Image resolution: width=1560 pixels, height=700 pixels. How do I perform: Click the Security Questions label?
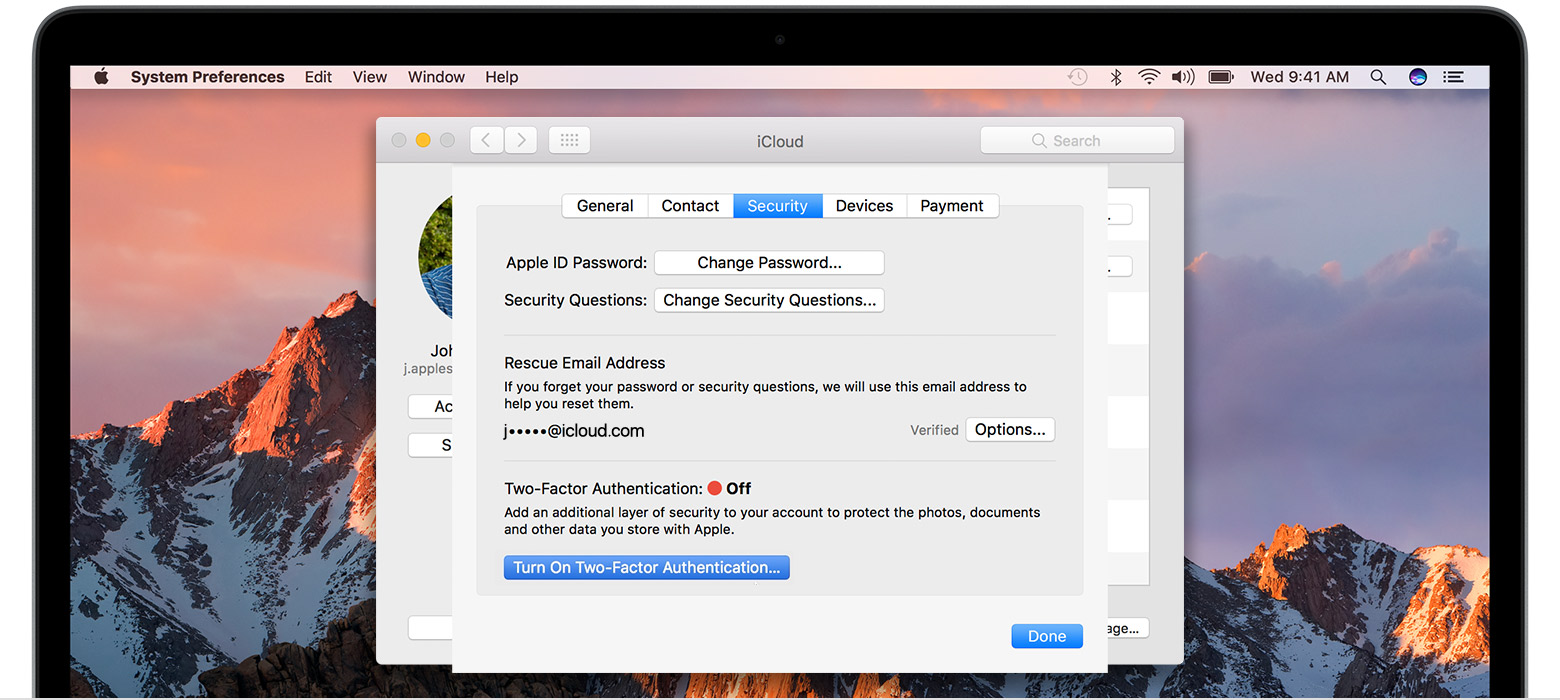(x=575, y=300)
